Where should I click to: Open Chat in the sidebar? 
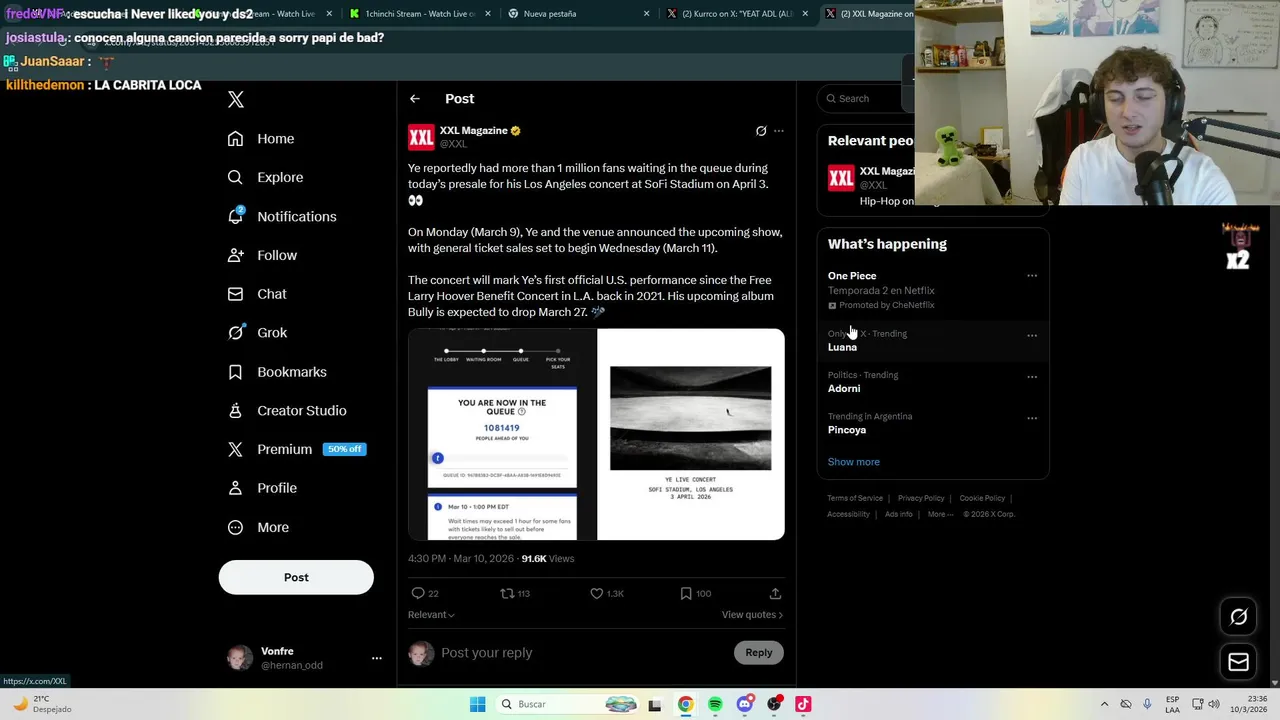coord(257,294)
